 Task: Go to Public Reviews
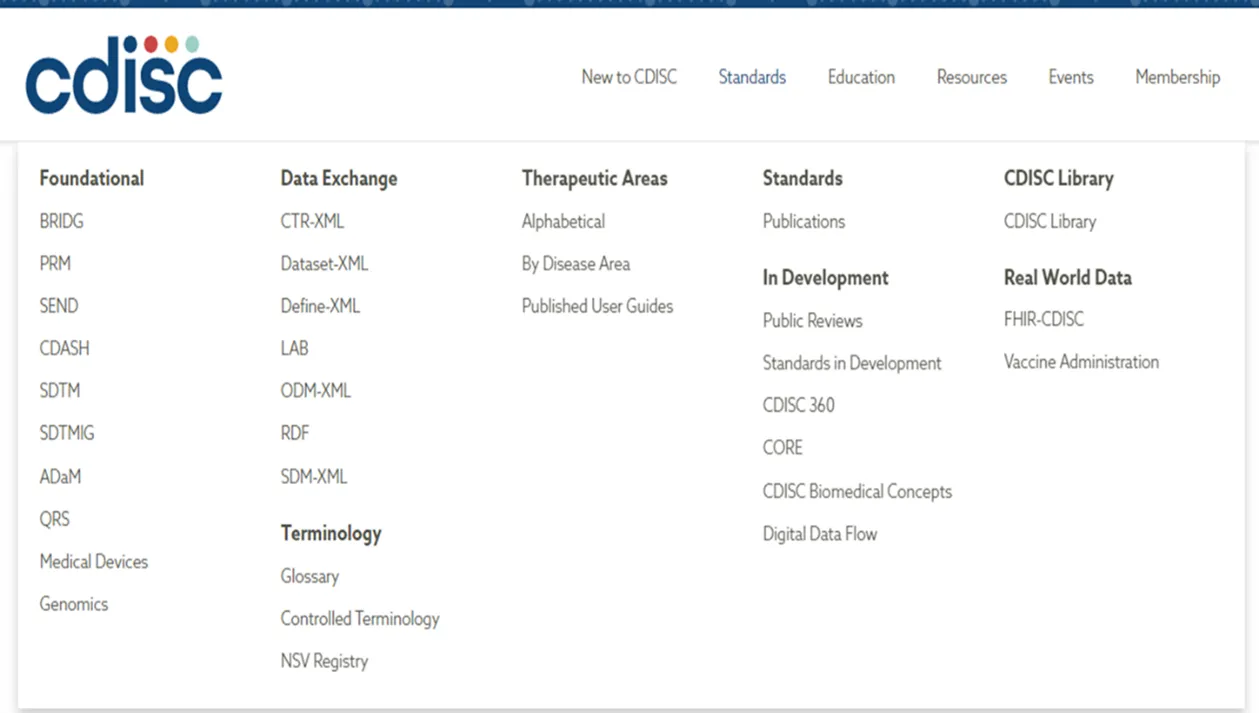click(812, 320)
